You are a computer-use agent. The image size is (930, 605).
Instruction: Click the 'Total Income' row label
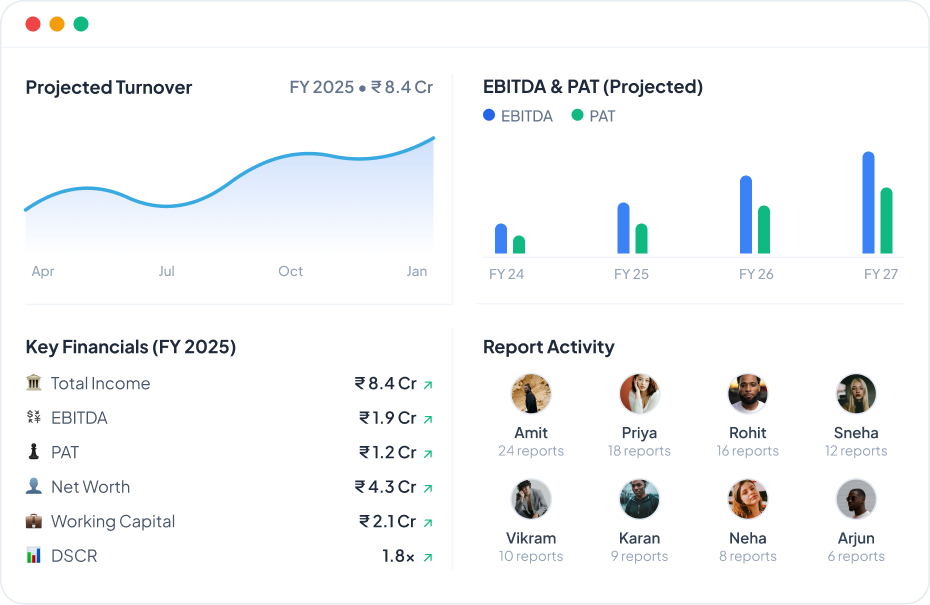coord(100,383)
